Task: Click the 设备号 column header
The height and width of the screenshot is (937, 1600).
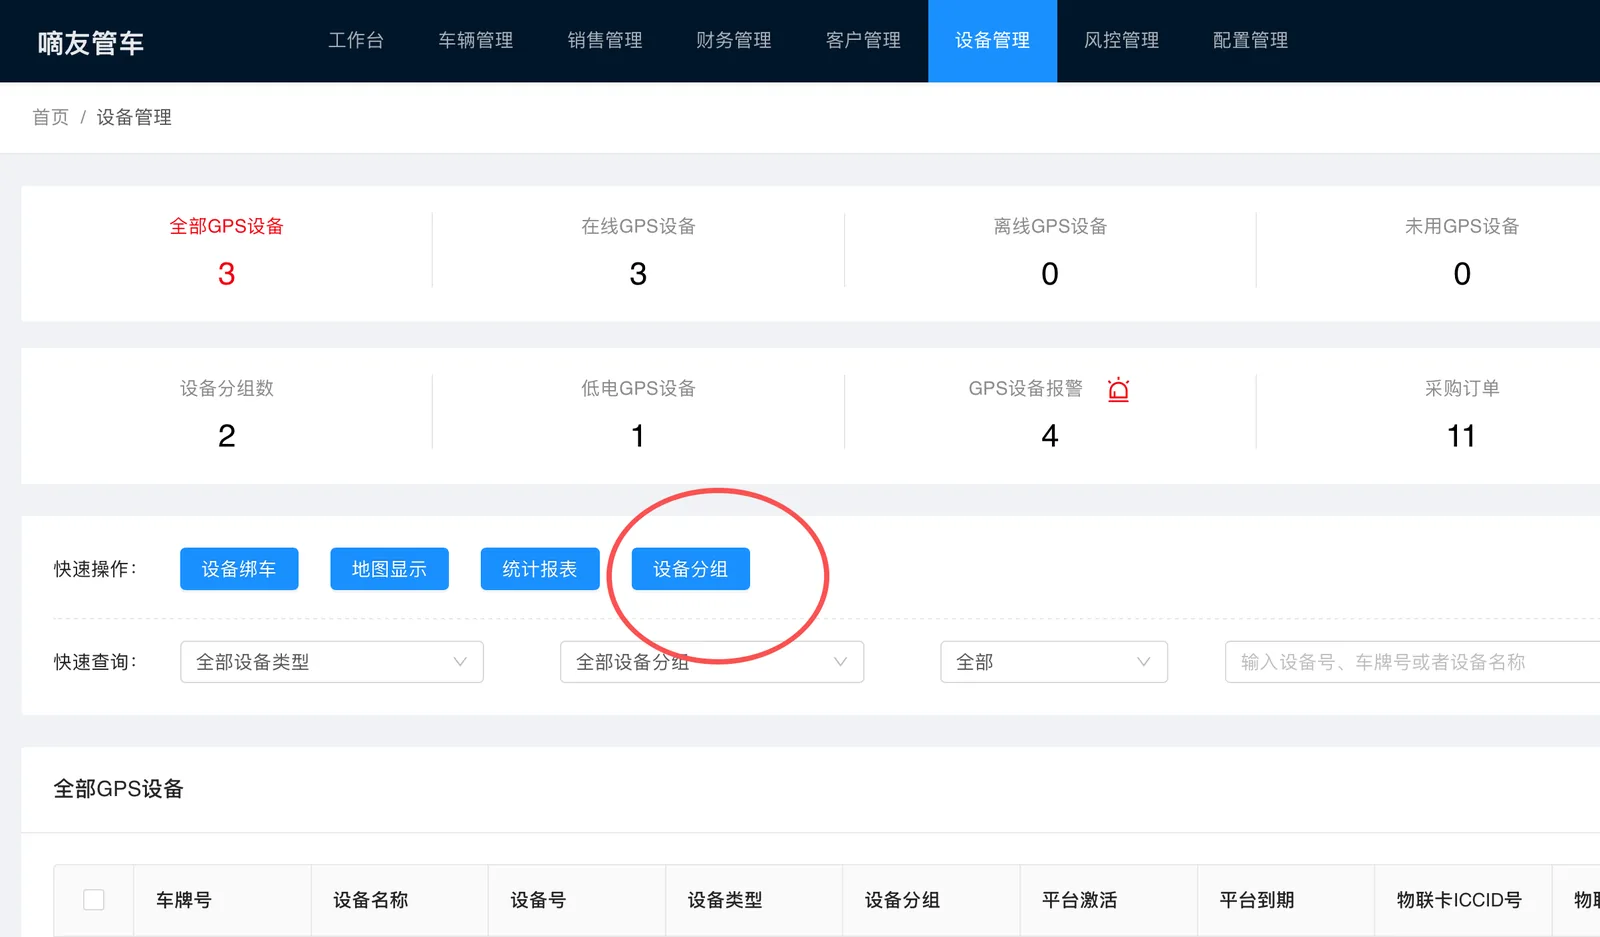Action: click(x=577, y=900)
